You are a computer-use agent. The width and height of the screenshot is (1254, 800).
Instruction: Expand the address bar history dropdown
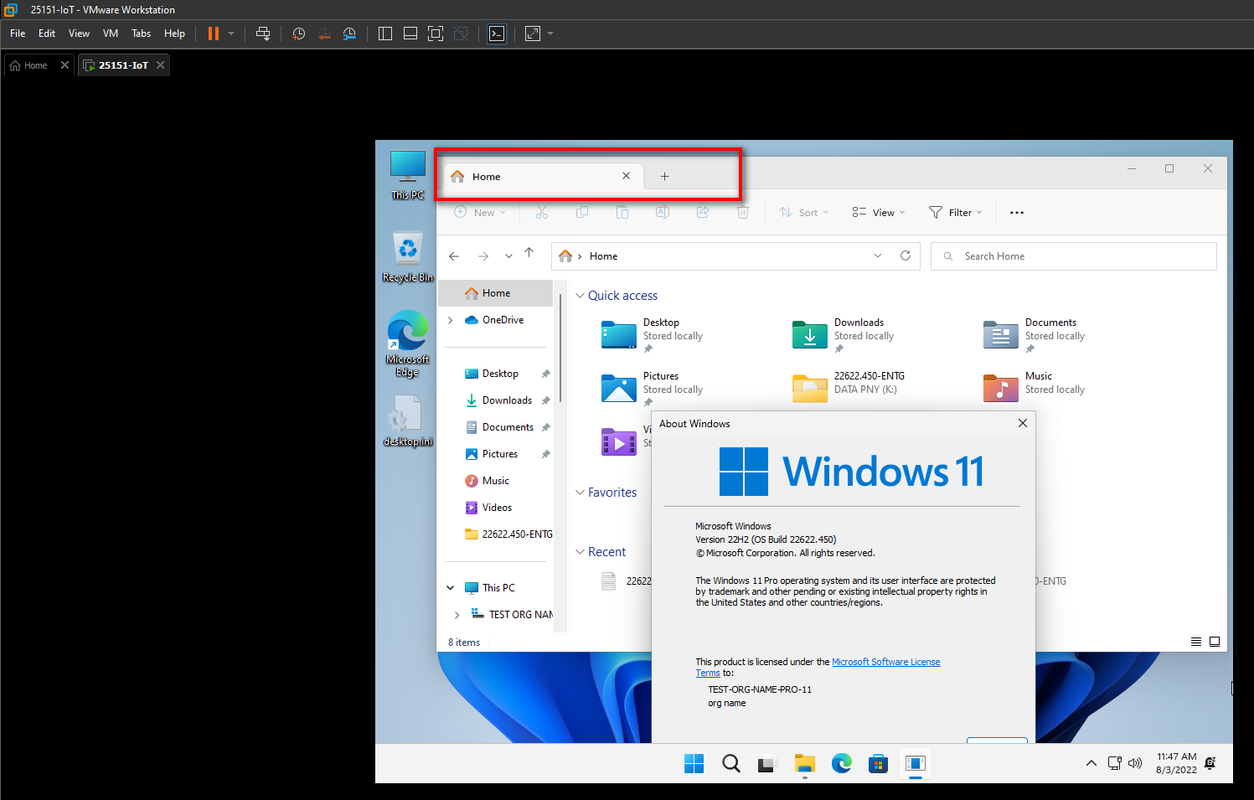878,256
